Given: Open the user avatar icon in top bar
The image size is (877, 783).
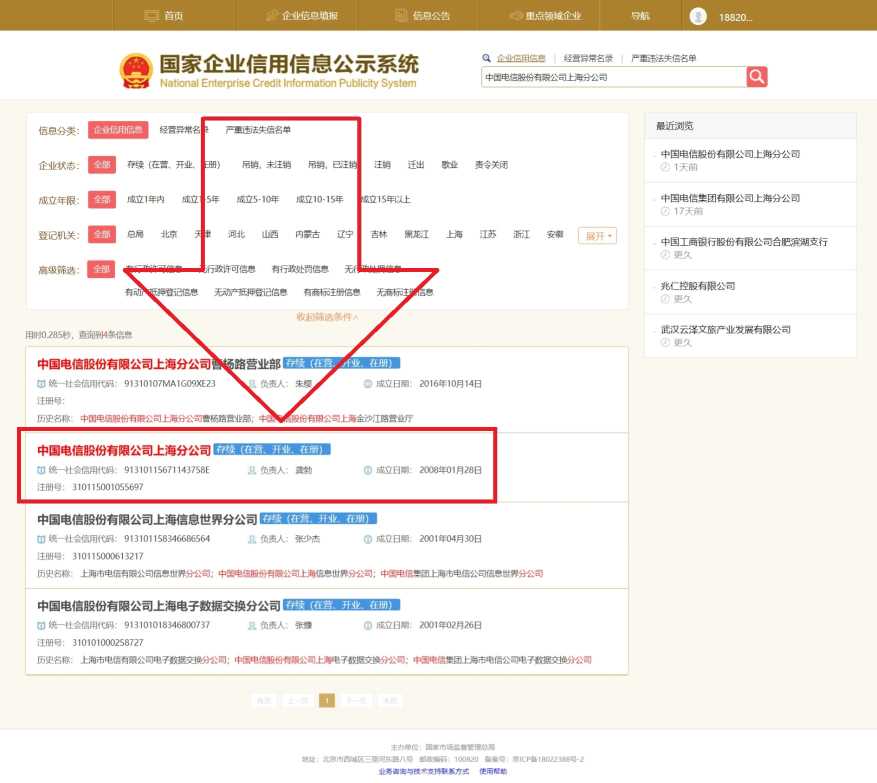Looking at the screenshot, I should tap(697, 16).
